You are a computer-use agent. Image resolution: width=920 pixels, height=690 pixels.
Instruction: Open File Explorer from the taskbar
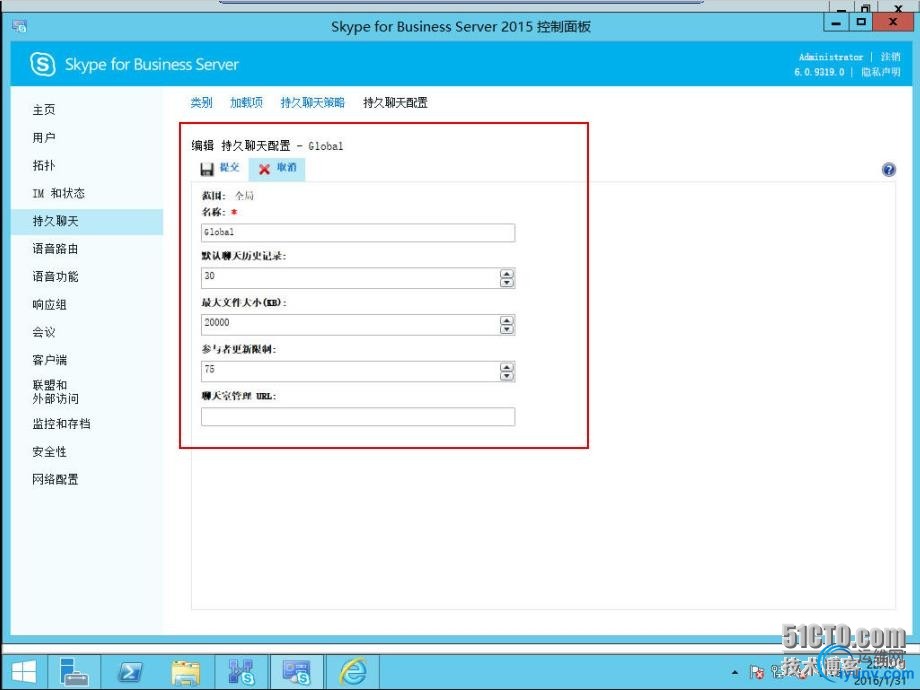click(185, 672)
